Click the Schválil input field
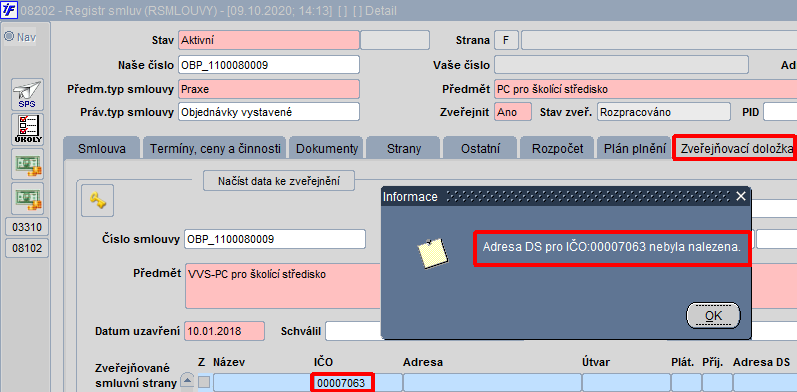The width and height of the screenshot is (797, 392). [353, 331]
